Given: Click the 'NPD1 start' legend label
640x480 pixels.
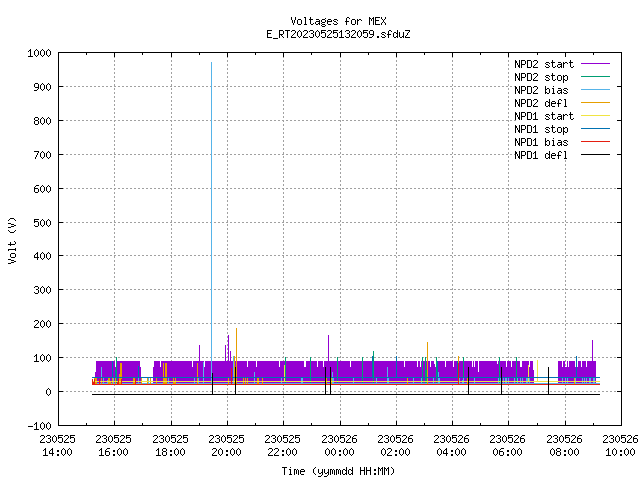Looking at the screenshot, I should click(544, 116).
